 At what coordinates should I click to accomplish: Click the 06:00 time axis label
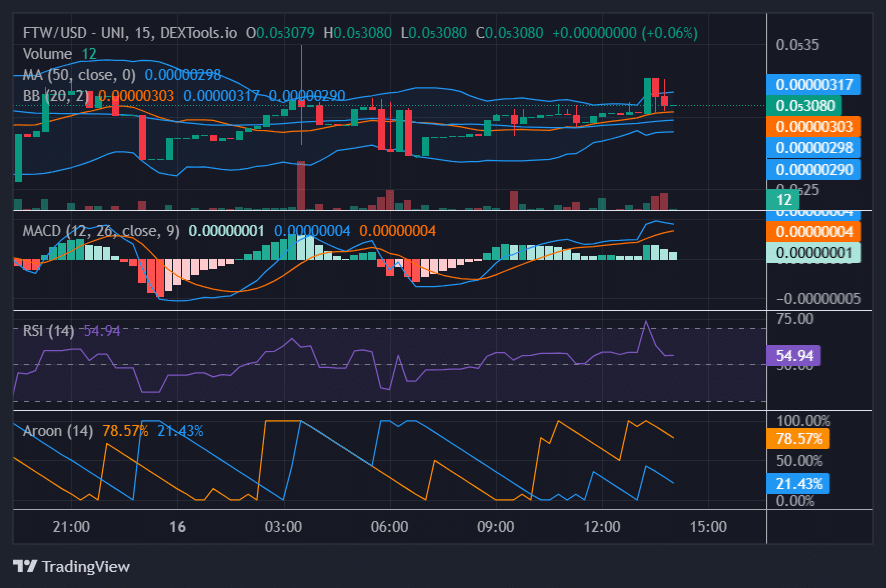coord(389,527)
